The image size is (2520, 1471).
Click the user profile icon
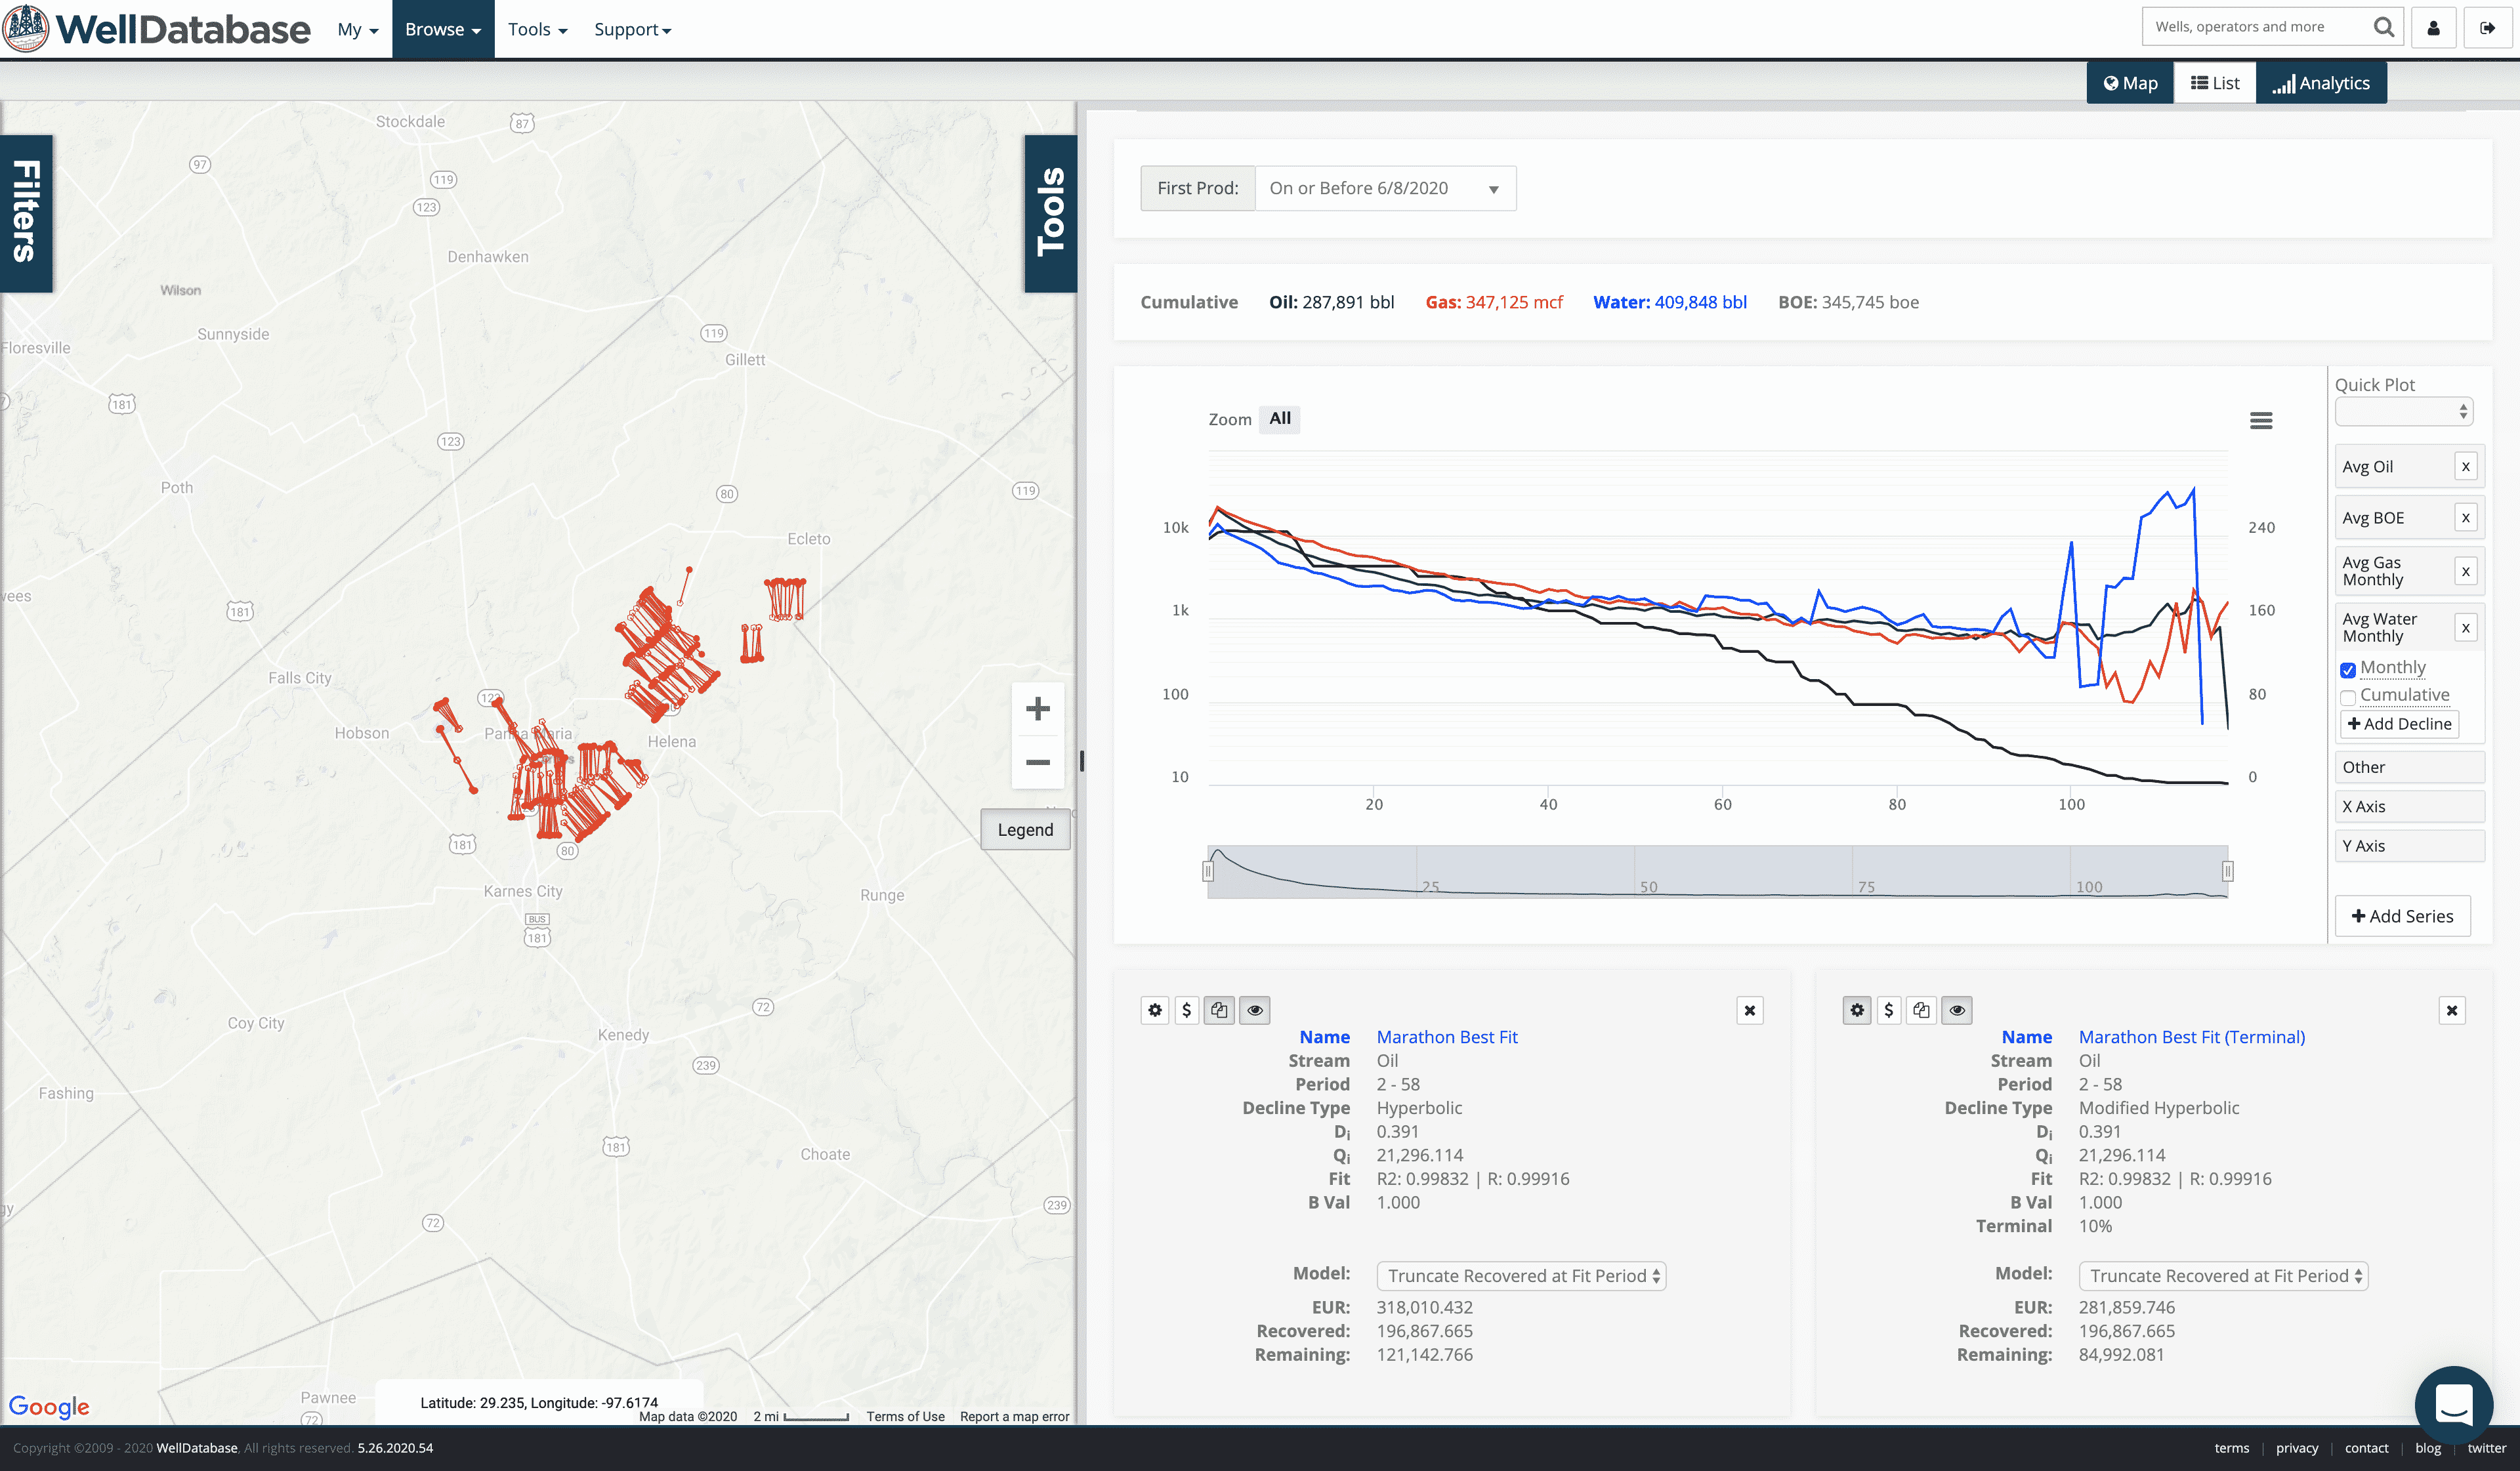click(x=2433, y=28)
